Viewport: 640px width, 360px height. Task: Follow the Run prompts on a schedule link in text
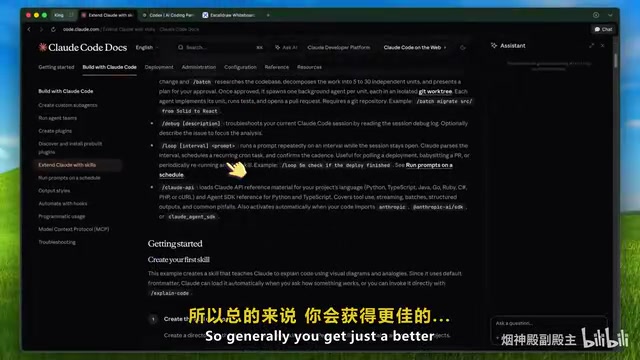429,165
